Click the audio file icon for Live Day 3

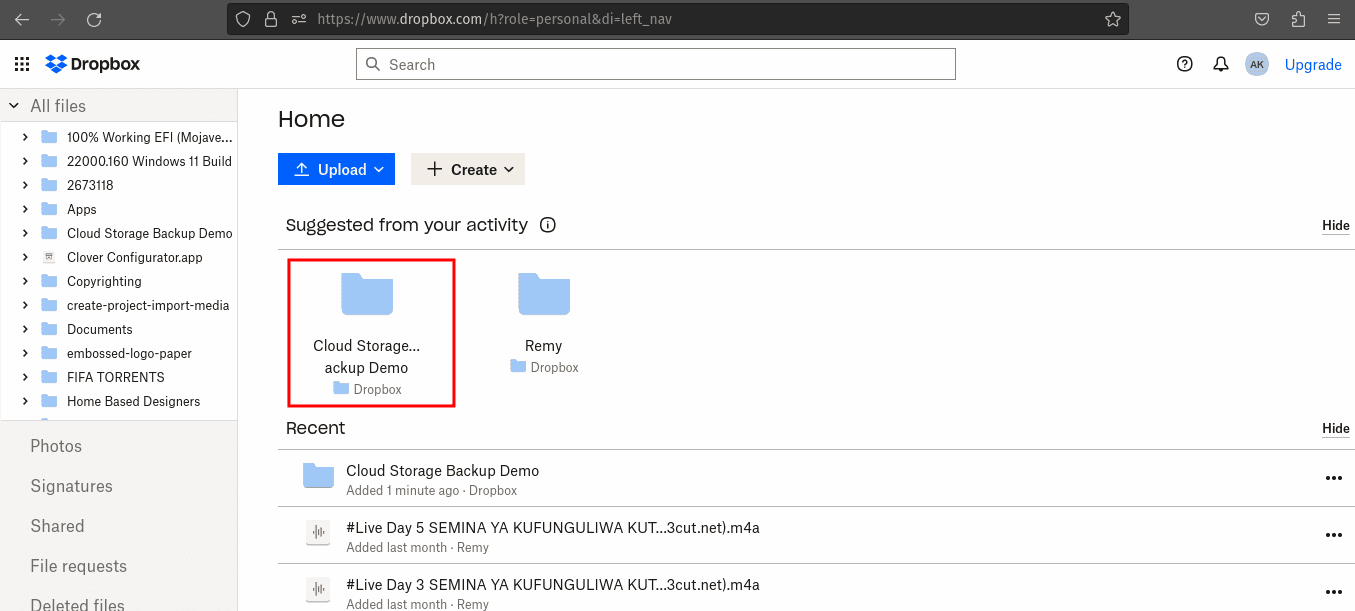[x=318, y=589]
